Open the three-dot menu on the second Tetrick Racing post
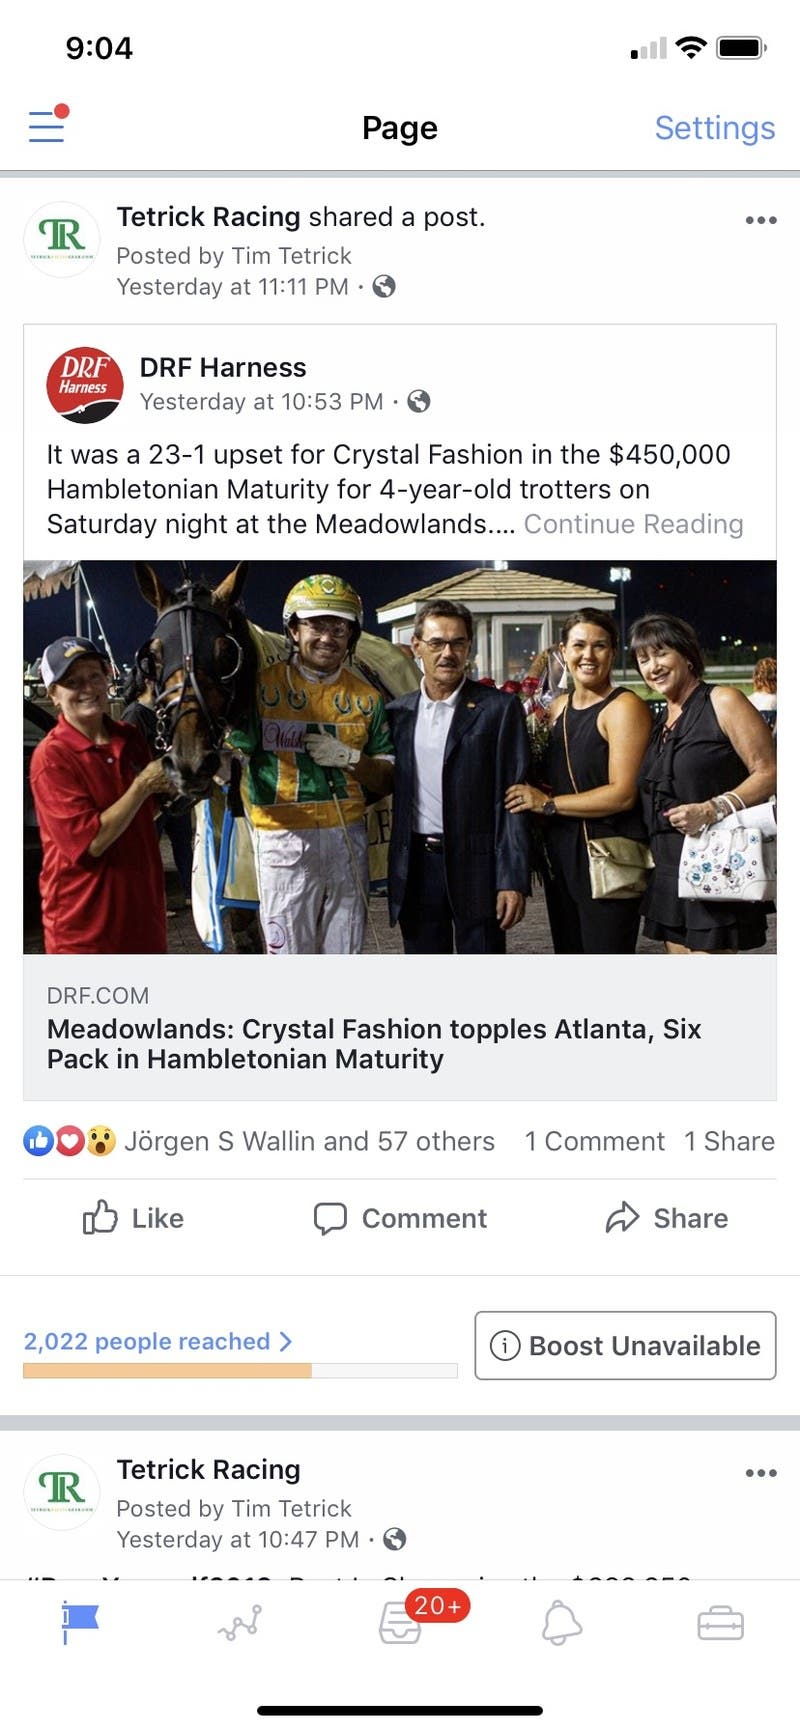Image resolution: width=800 pixels, height=1731 pixels. (x=761, y=1473)
